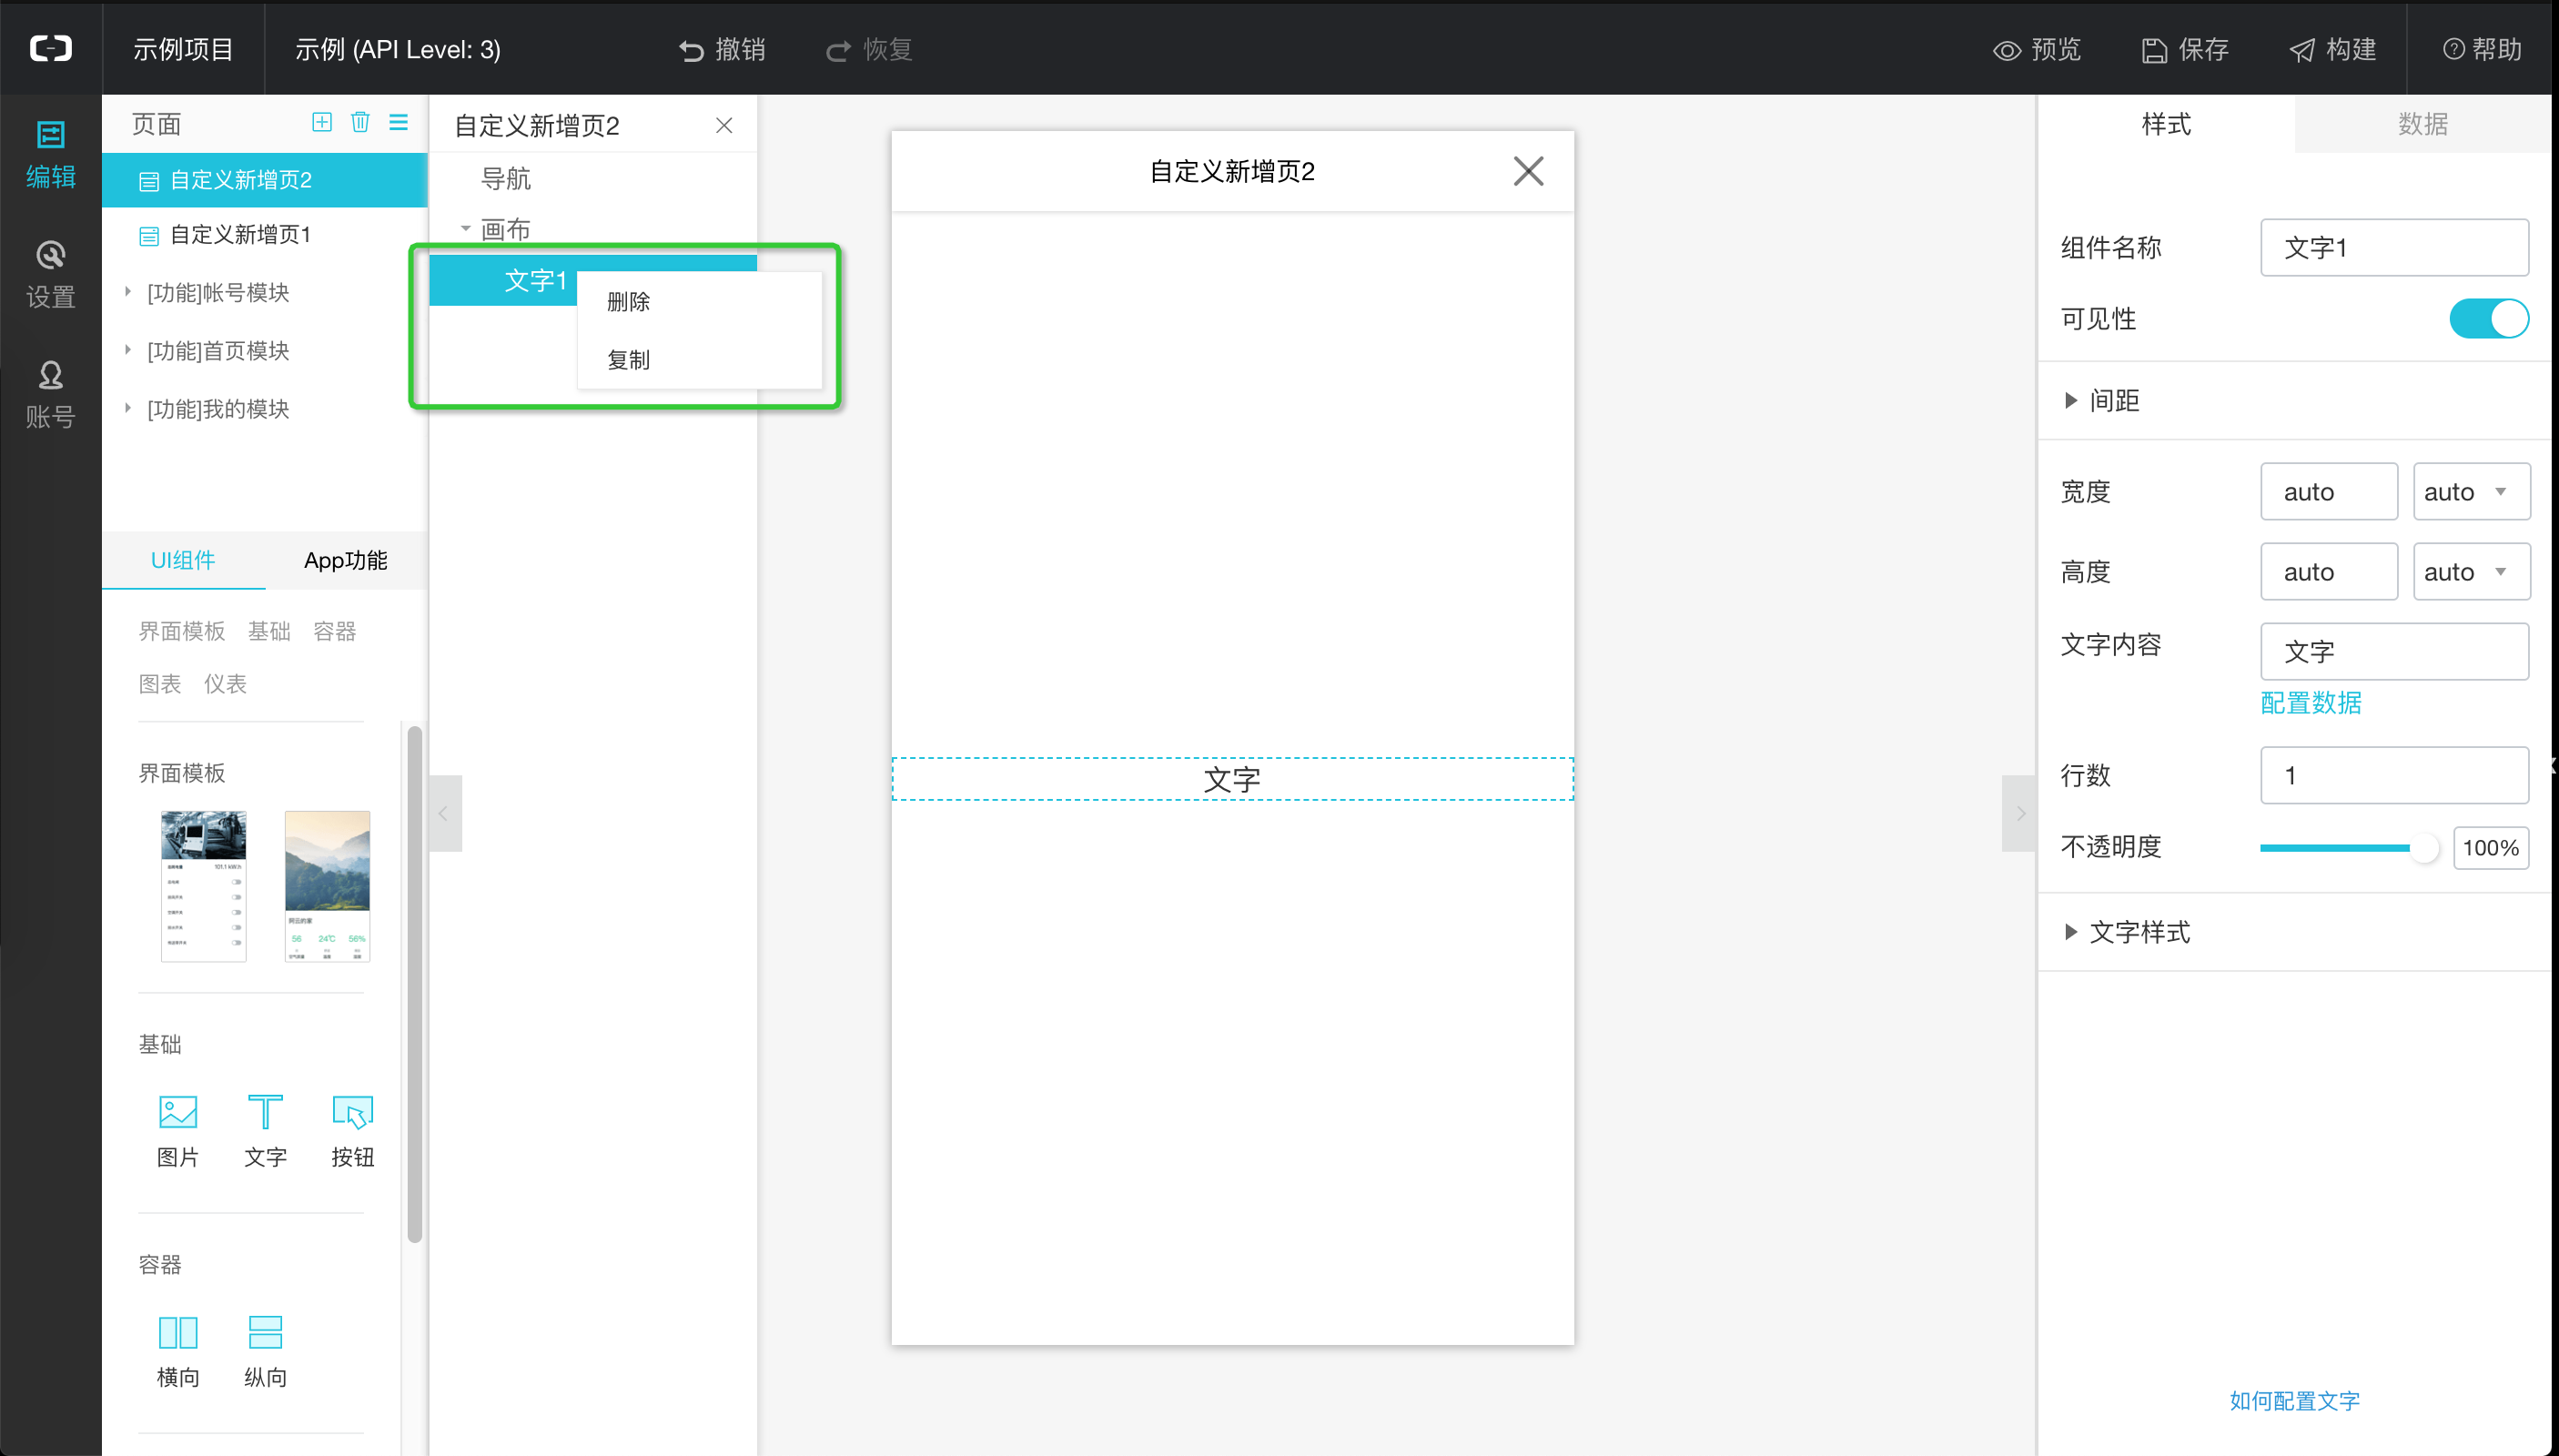Open the 帮助 help menu
2559x1456 pixels.
click(2482, 49)
